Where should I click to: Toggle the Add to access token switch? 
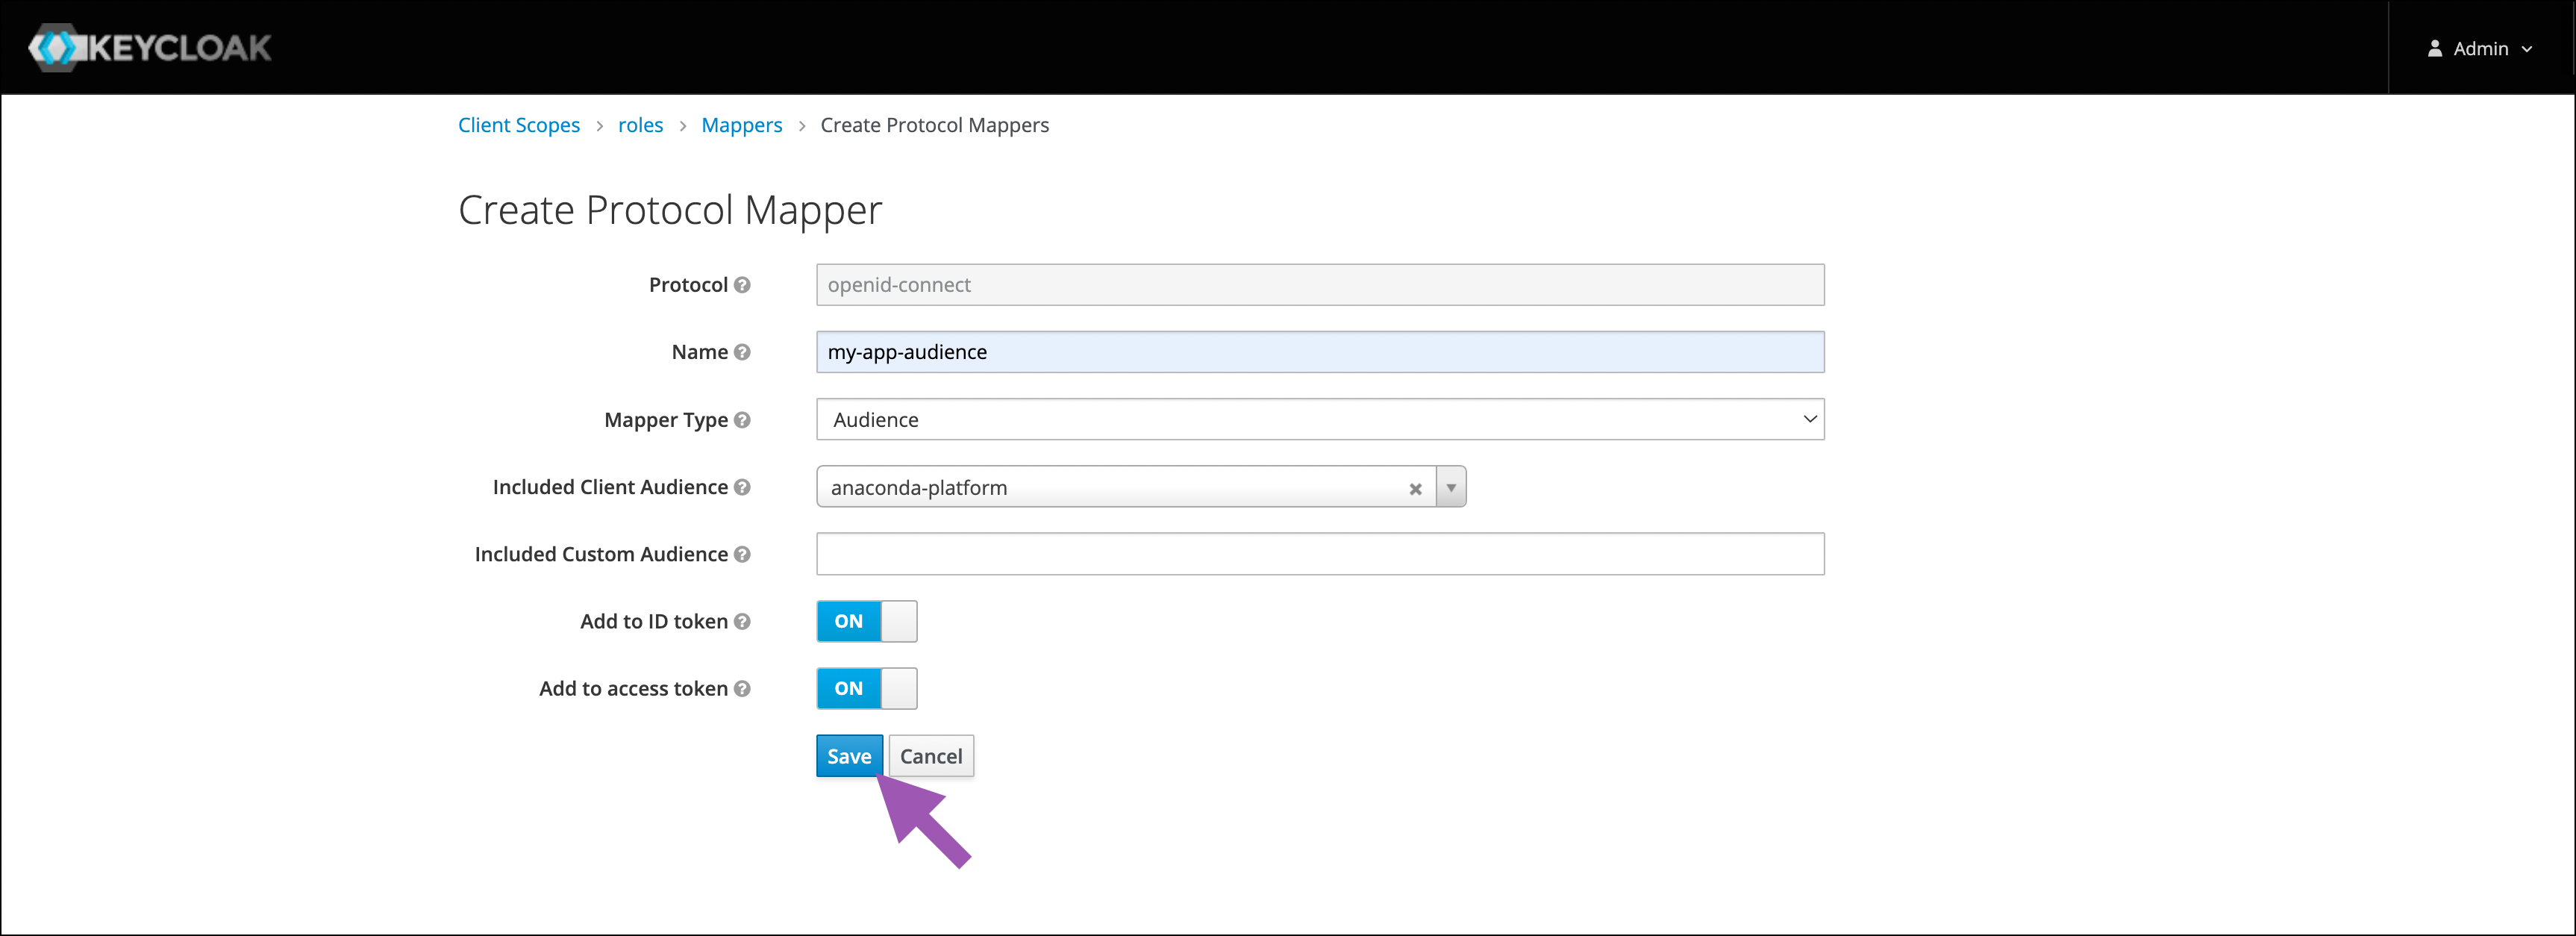pos(866,688)
